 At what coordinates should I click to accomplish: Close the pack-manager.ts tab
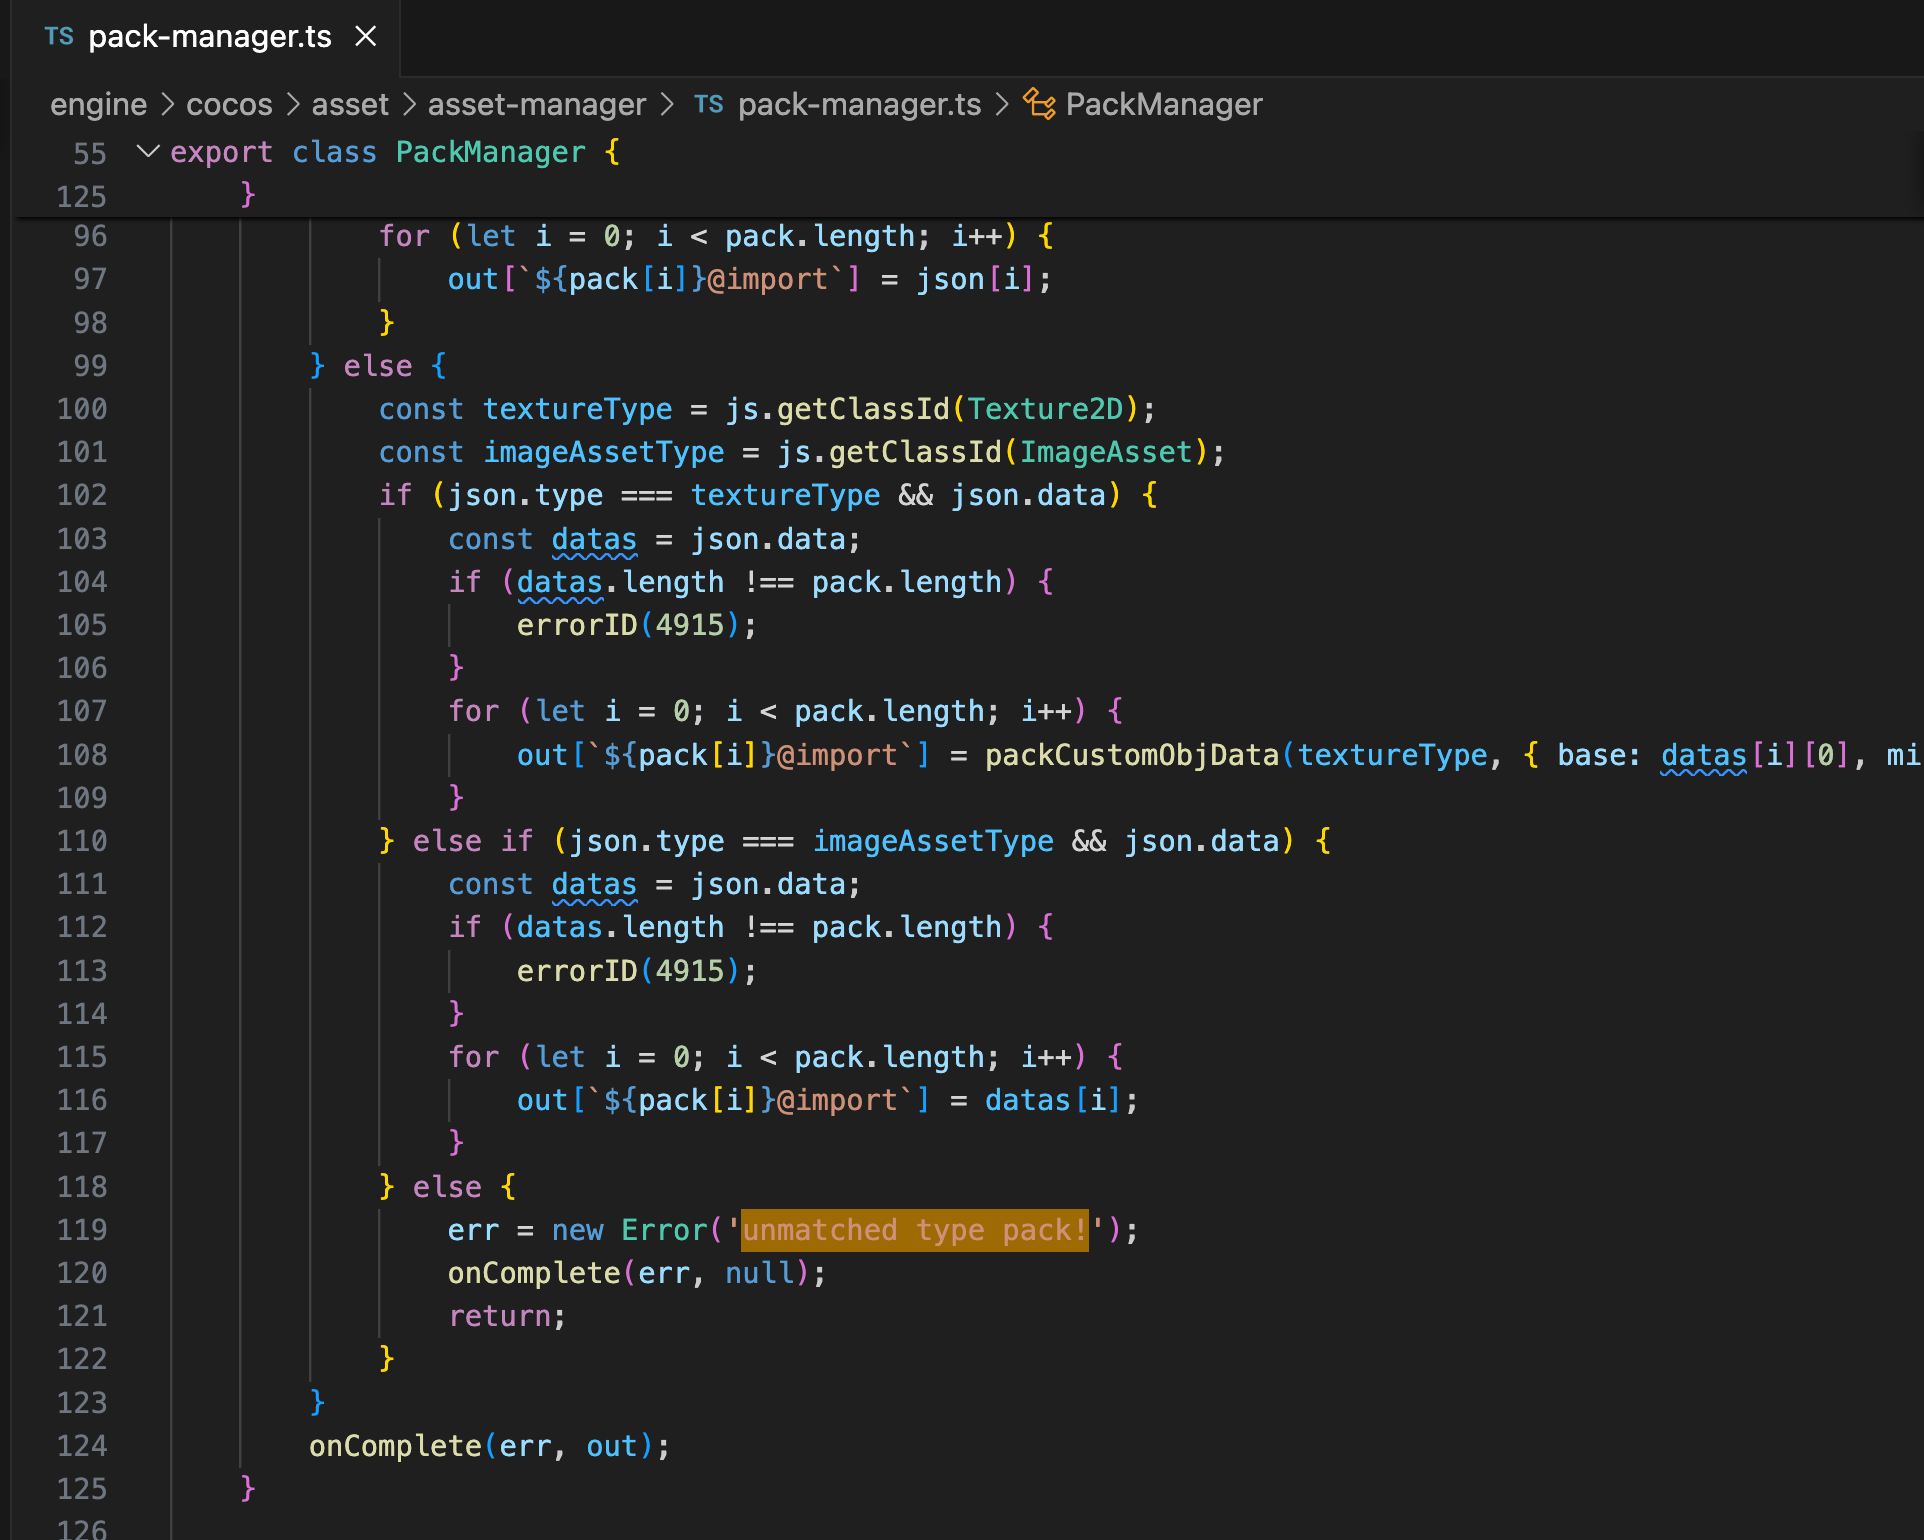point(366,37)
